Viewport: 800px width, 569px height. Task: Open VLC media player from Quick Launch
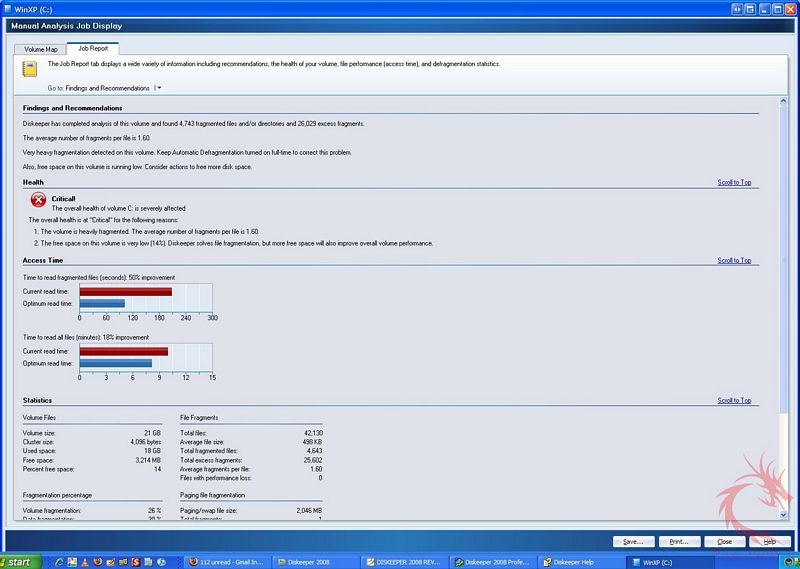coord(86,560)
